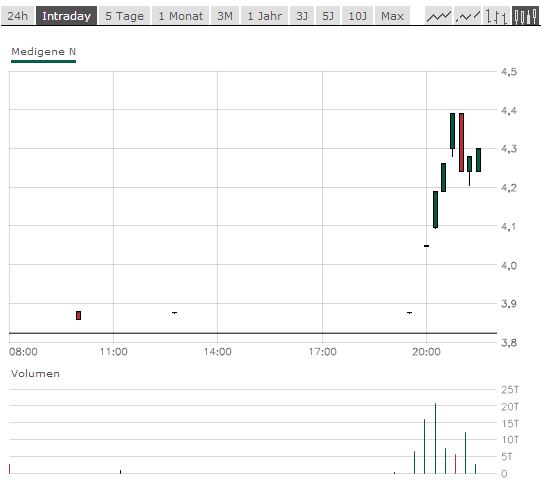Click the Volumen section label
This screenshot has height=481, width=546.
(x=35, y=374)
